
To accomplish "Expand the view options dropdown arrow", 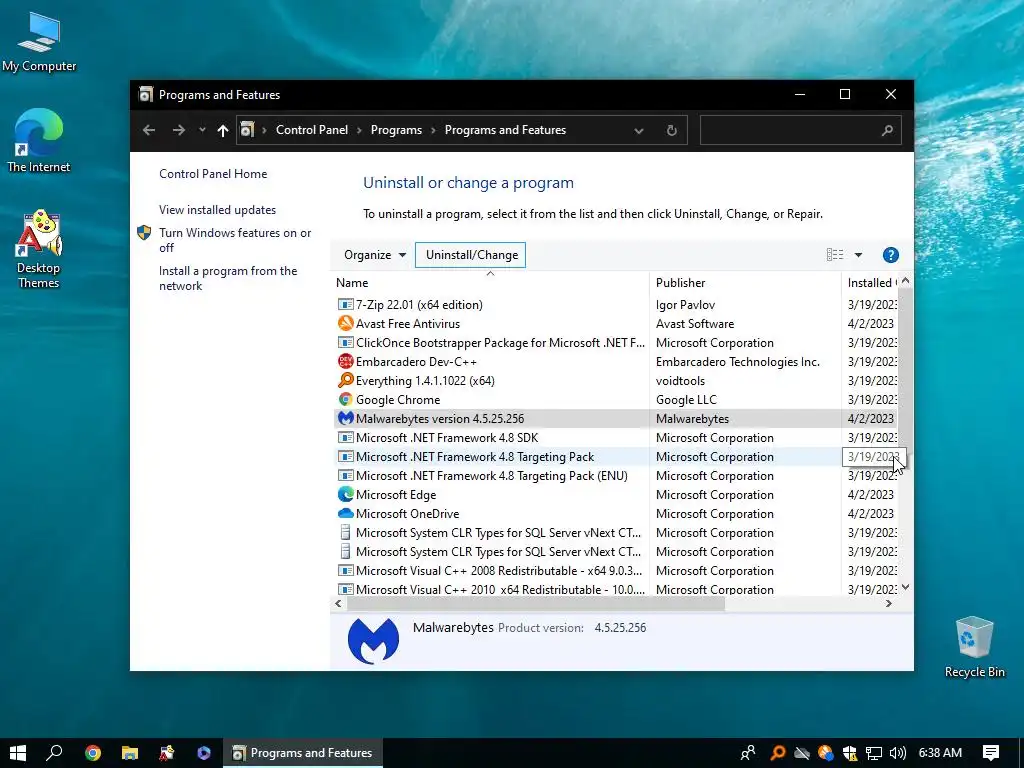I will (858, 255).
